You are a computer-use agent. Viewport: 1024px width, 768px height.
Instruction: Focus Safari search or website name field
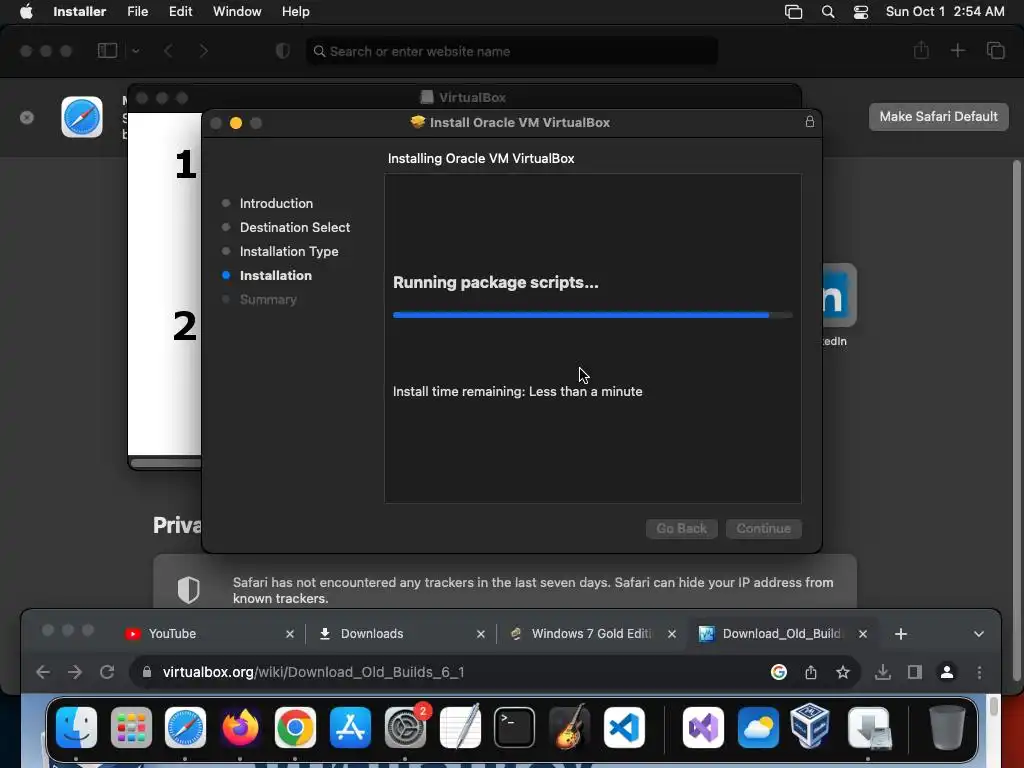512,51
